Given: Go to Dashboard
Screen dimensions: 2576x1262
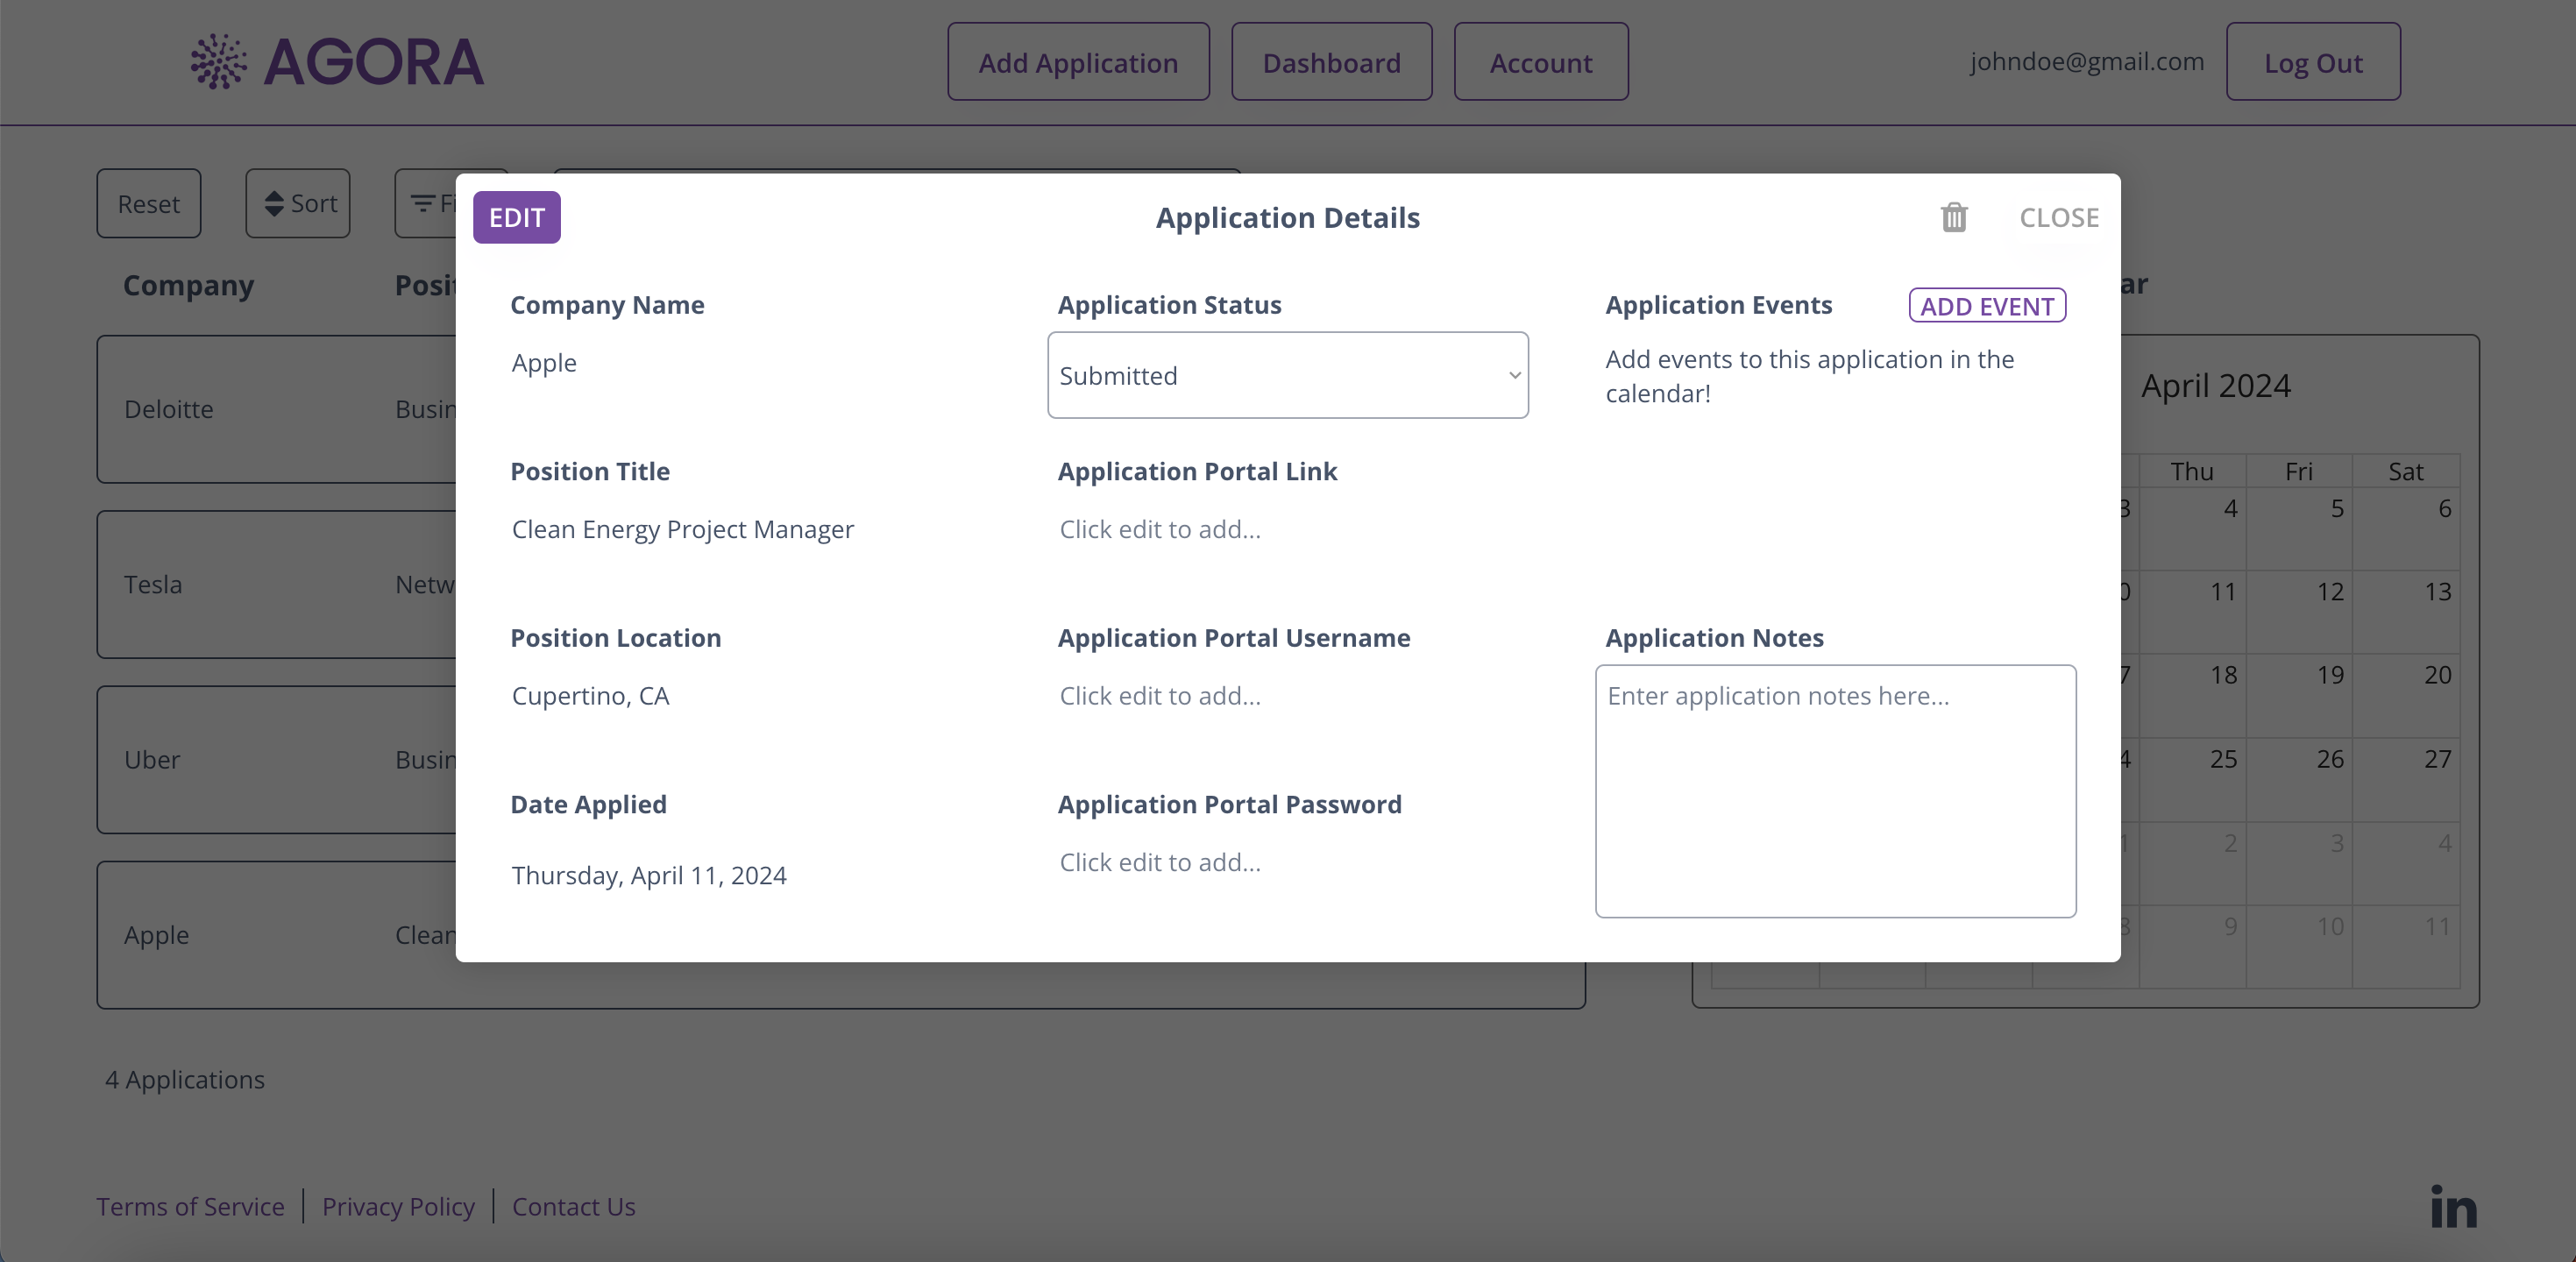Looking at the screenshot, I should (x=1331, y=62).
